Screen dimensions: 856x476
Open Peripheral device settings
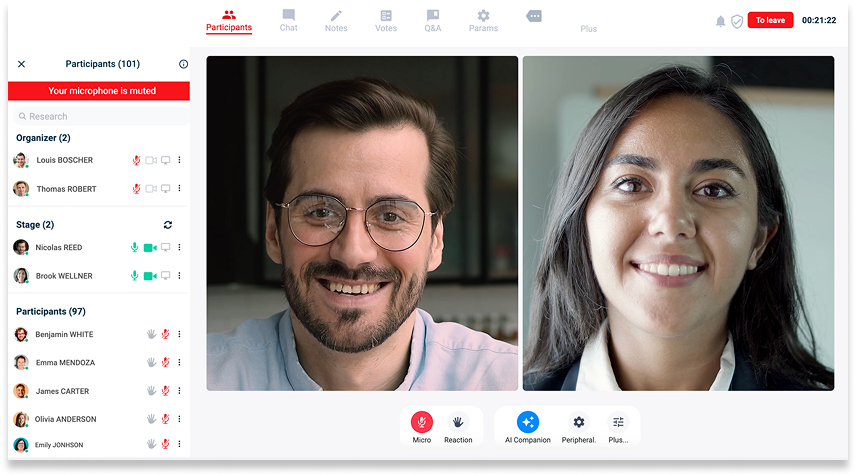click(x=578, y=423)
